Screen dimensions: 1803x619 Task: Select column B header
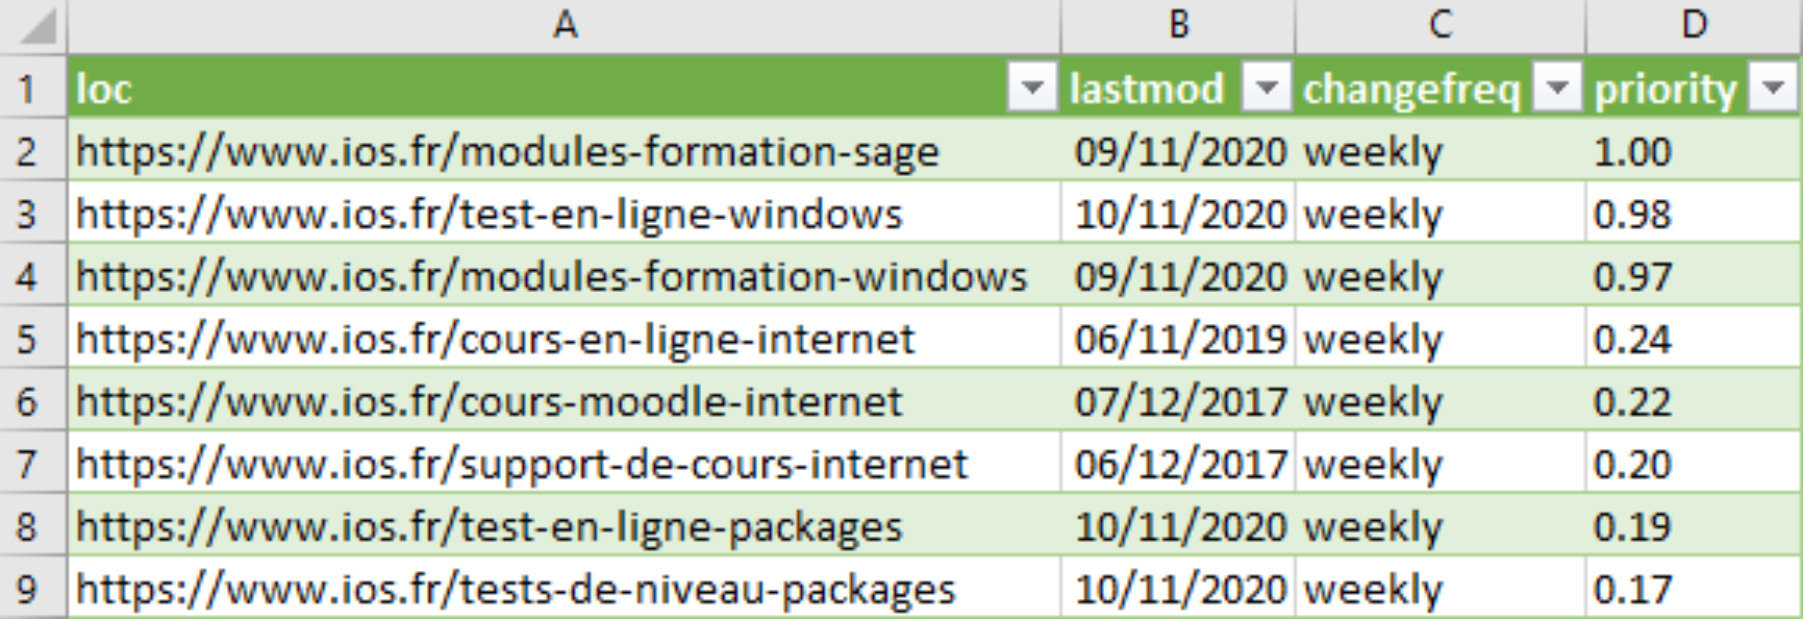click(x=1178, y=25)
